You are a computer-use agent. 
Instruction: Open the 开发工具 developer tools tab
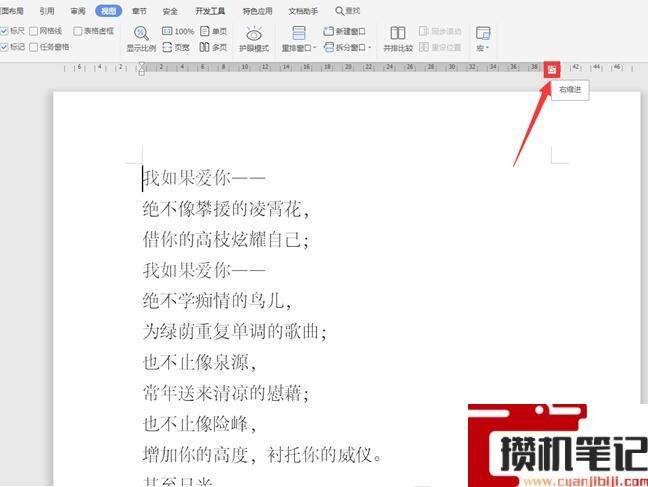tap(210, 11)
